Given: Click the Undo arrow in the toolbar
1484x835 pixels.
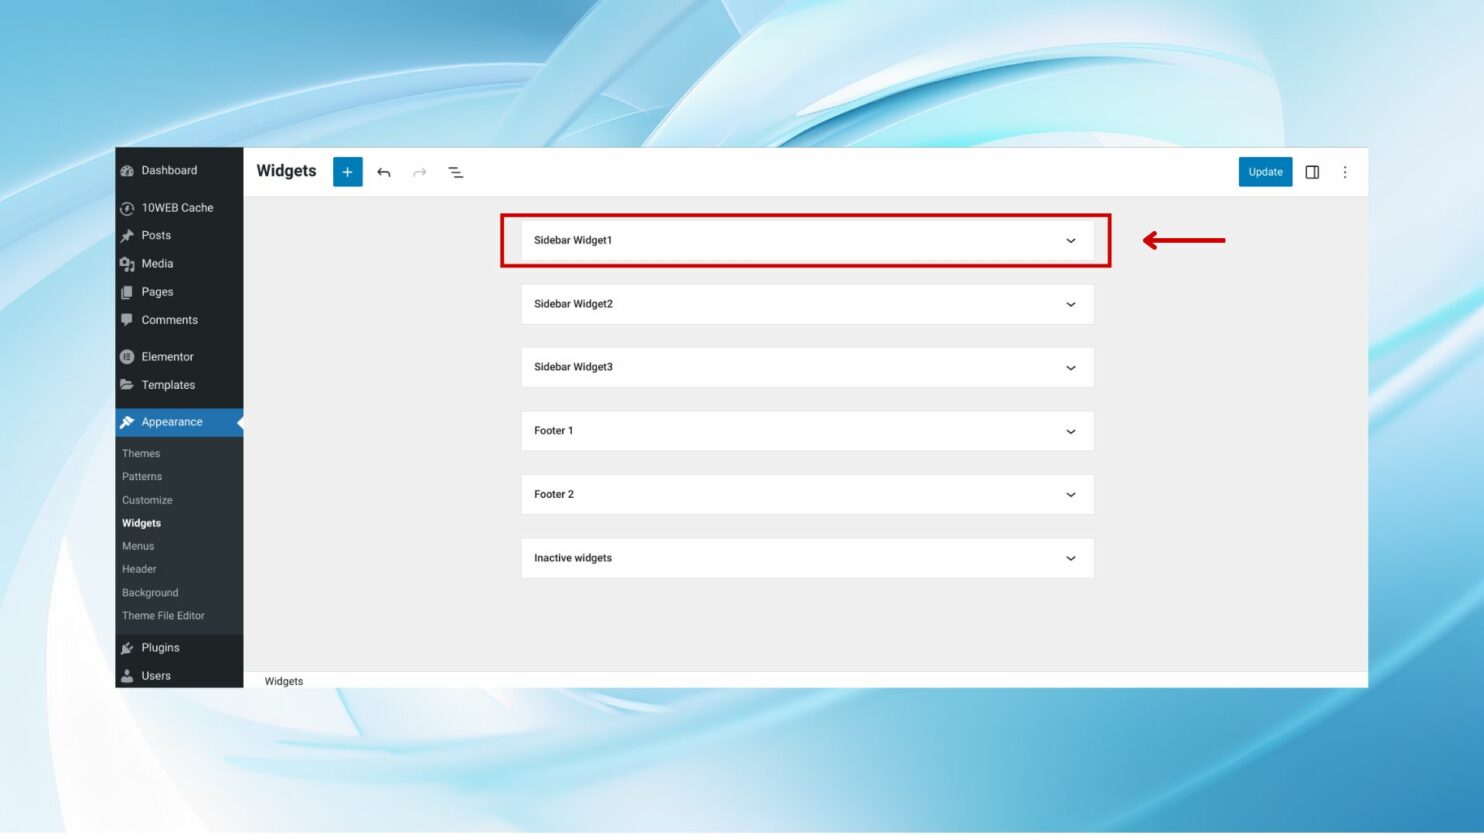Looking at the screenshot, I should point(384,171).
